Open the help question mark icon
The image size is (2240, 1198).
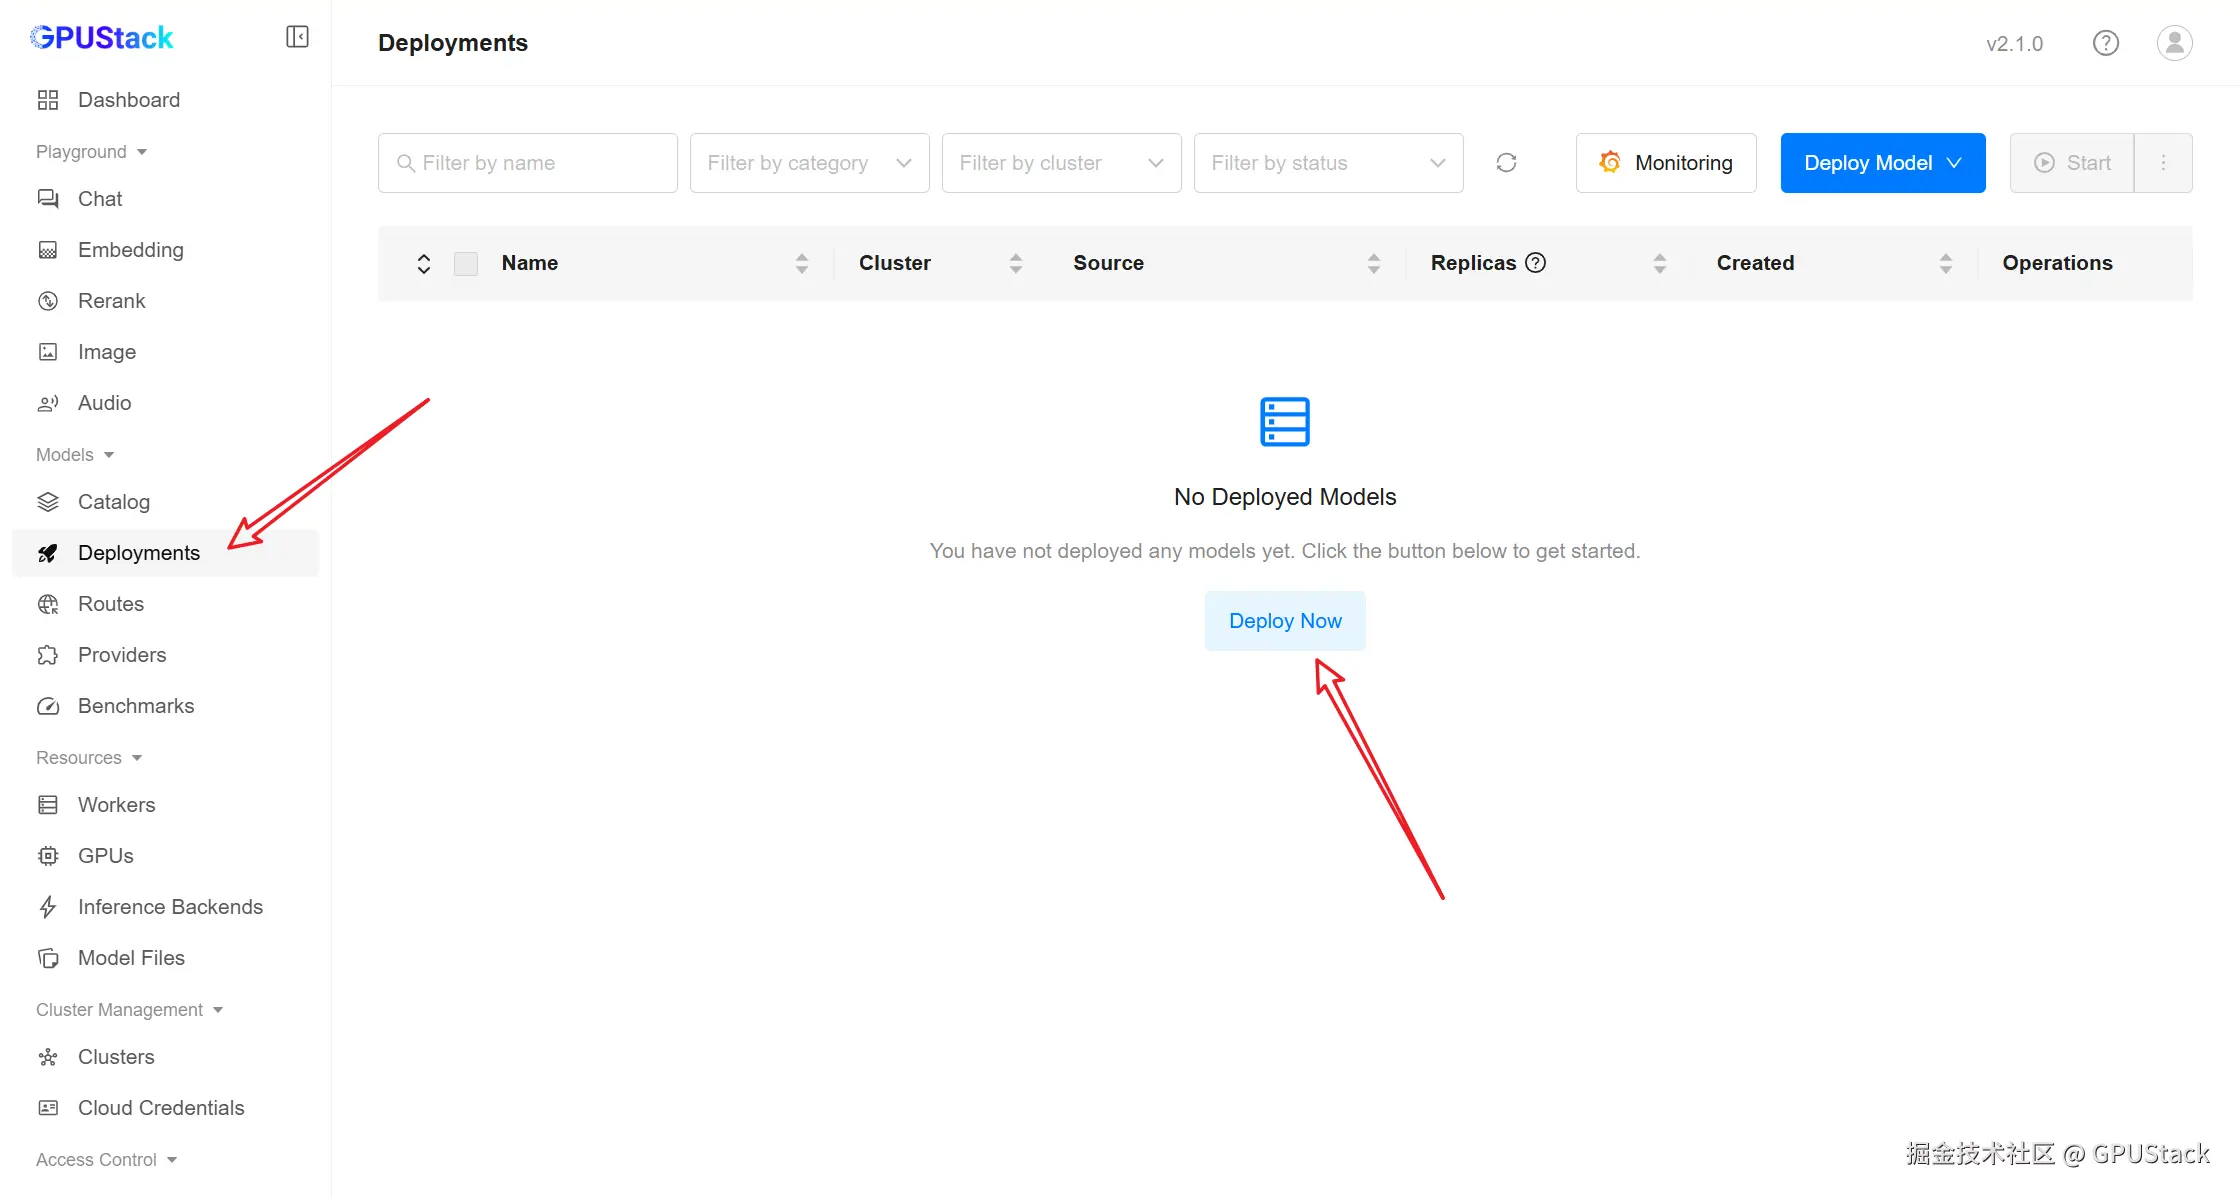coord(2105,43)
